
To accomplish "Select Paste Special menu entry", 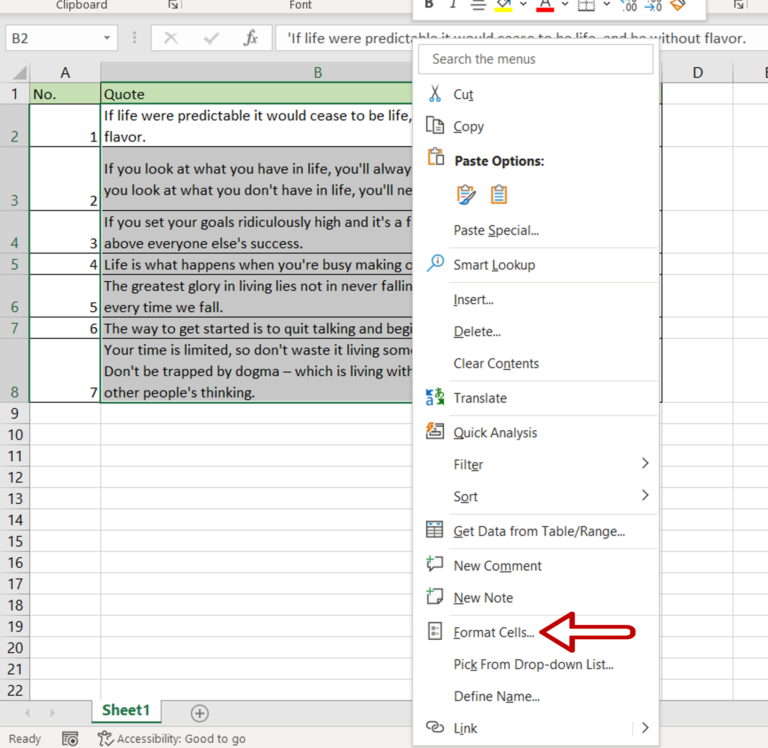I will (x=496, y=230).
